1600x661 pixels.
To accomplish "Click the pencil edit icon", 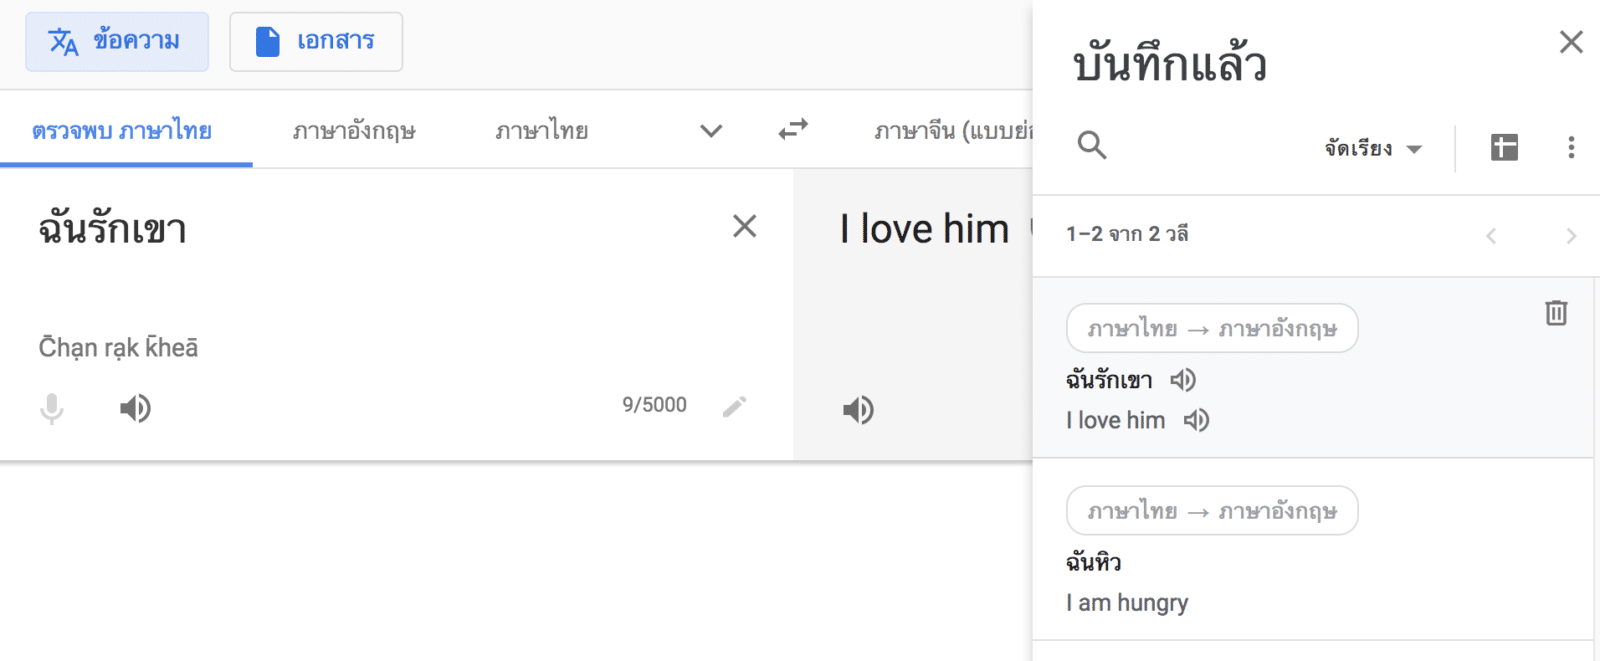I will tap(735, 406).
